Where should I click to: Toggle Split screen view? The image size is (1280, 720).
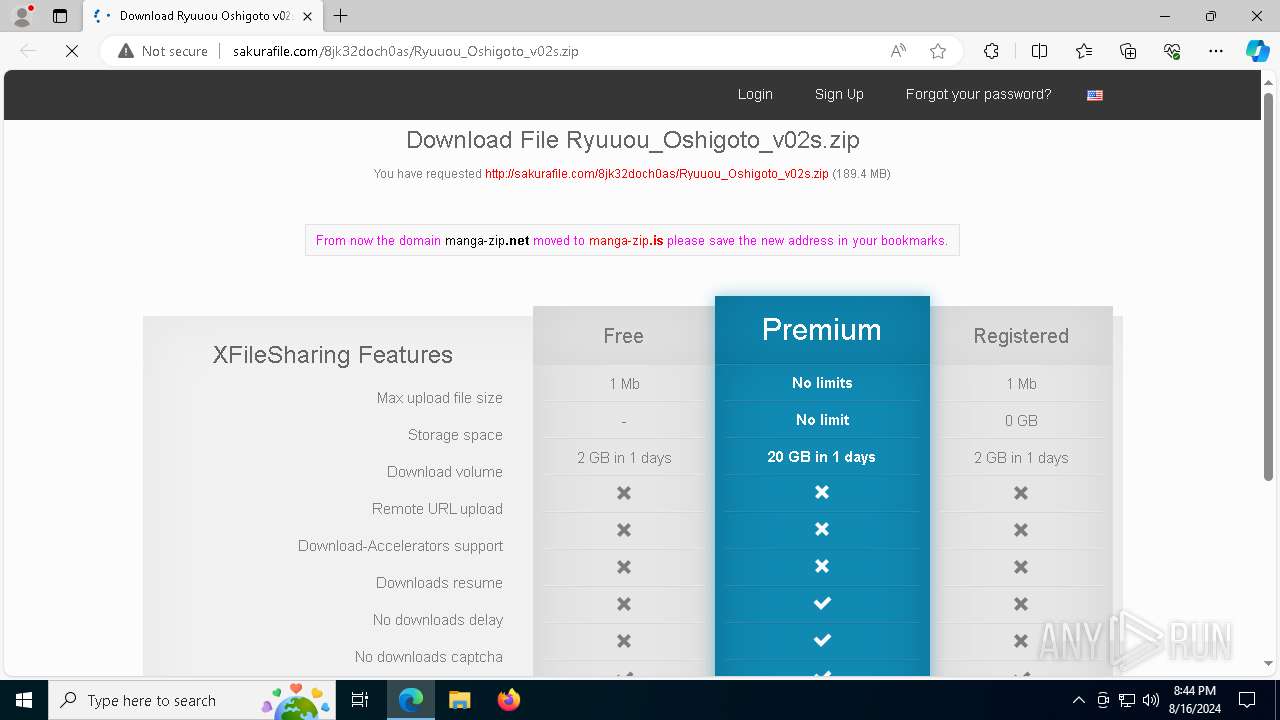(1039, 51)
